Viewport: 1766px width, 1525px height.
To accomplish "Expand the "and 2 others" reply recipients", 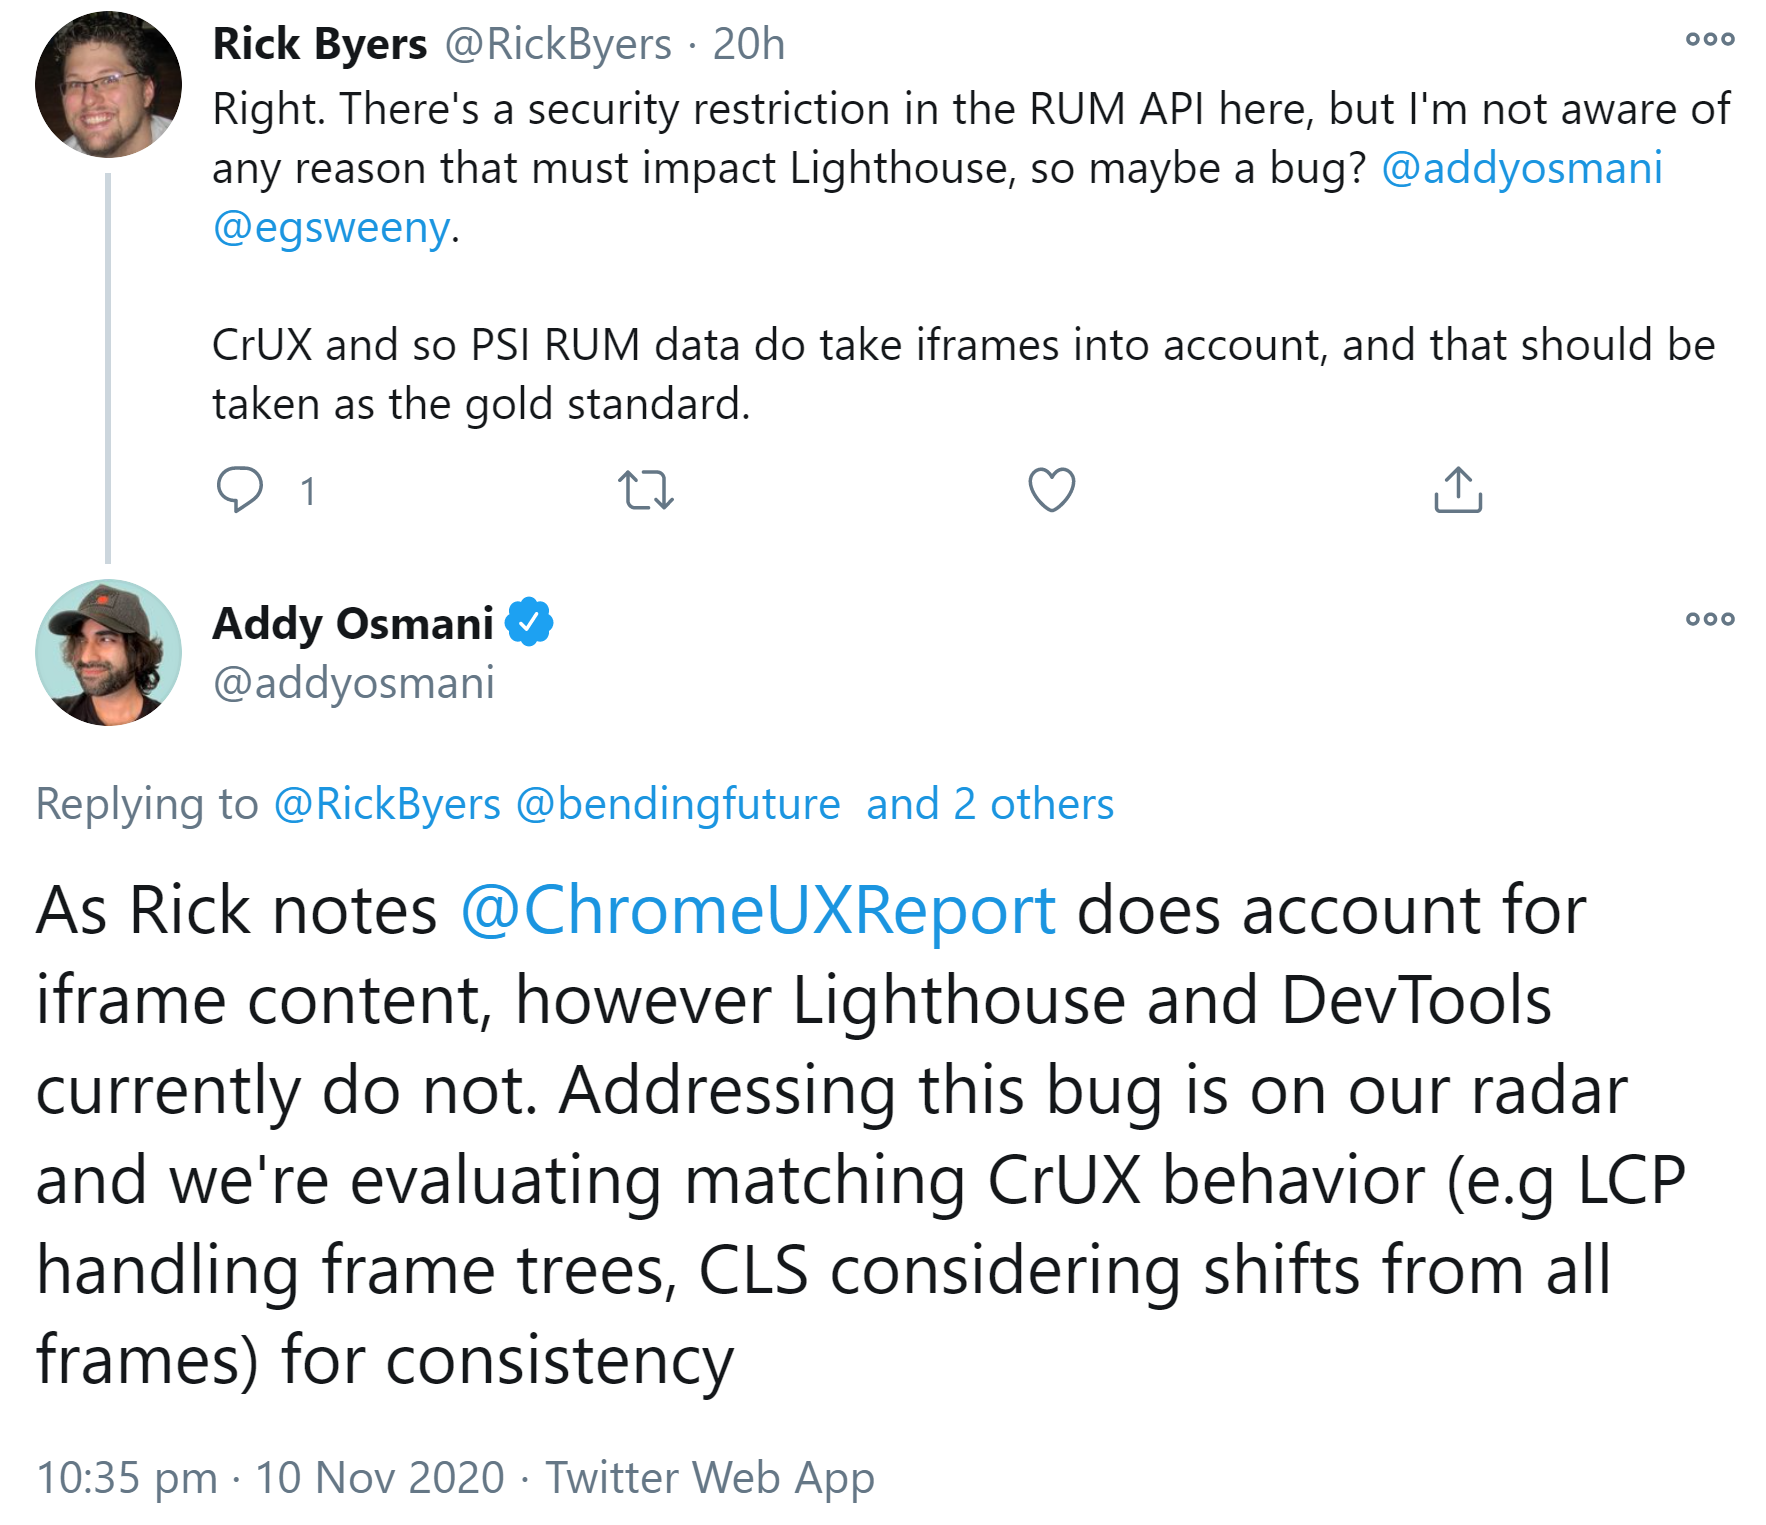I will tap(989, 804).
